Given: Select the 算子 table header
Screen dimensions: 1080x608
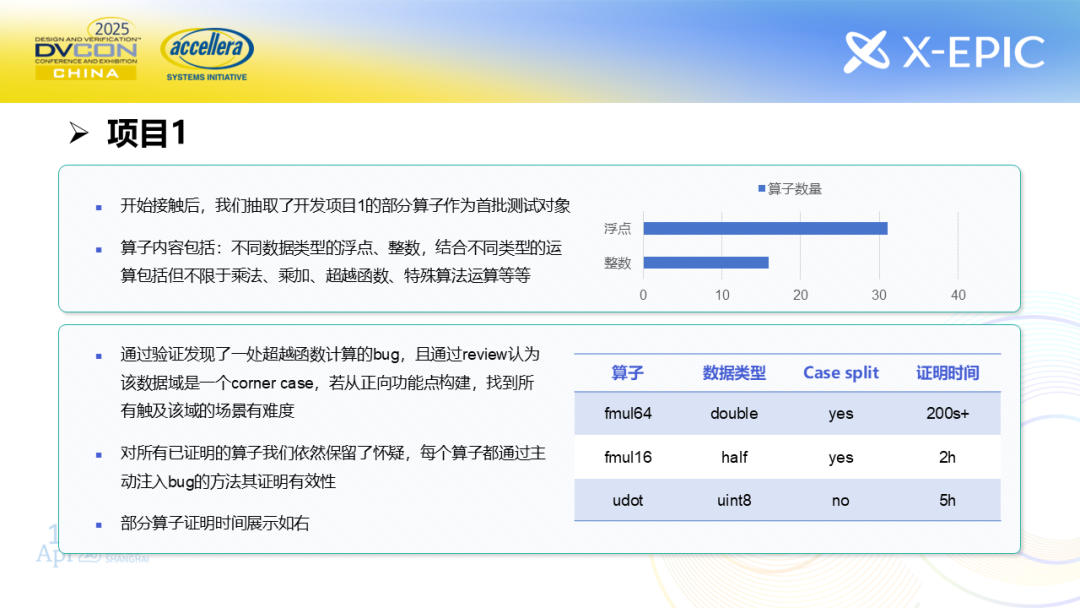Looking at the screenshot, I should click(x=629, y=373).
